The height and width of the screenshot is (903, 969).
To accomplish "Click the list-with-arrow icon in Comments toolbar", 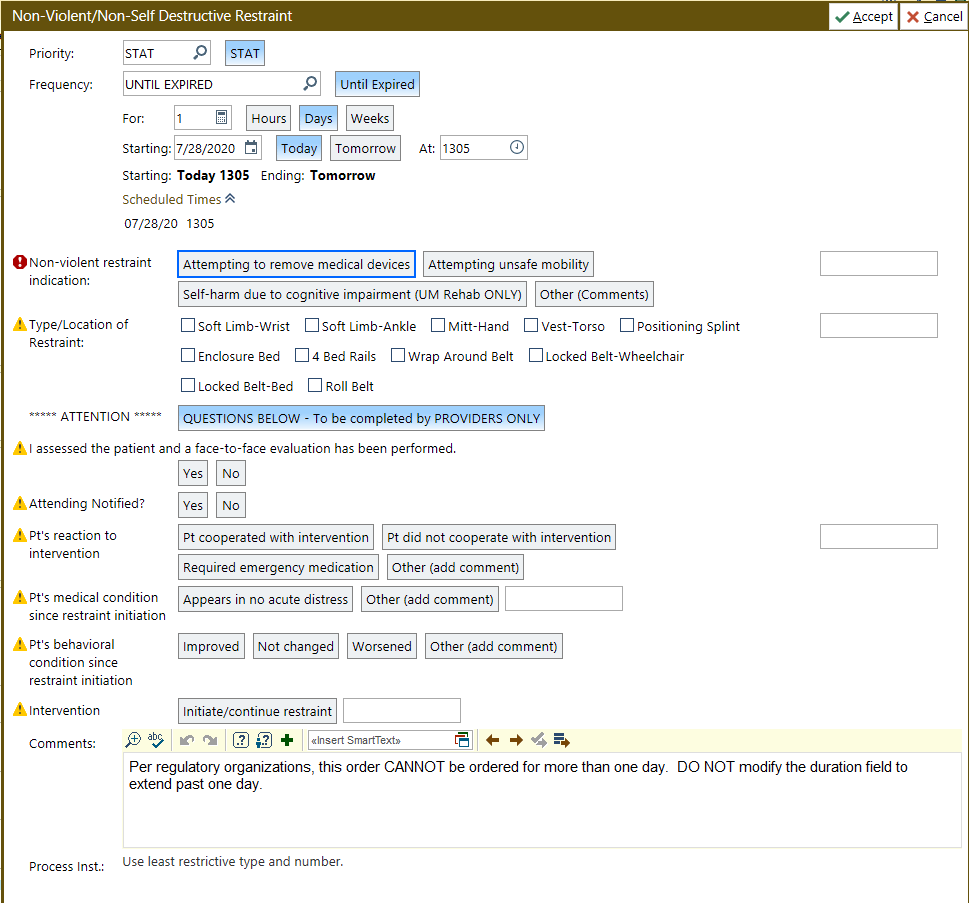I will pyautogui.click(x=562, y=740).
